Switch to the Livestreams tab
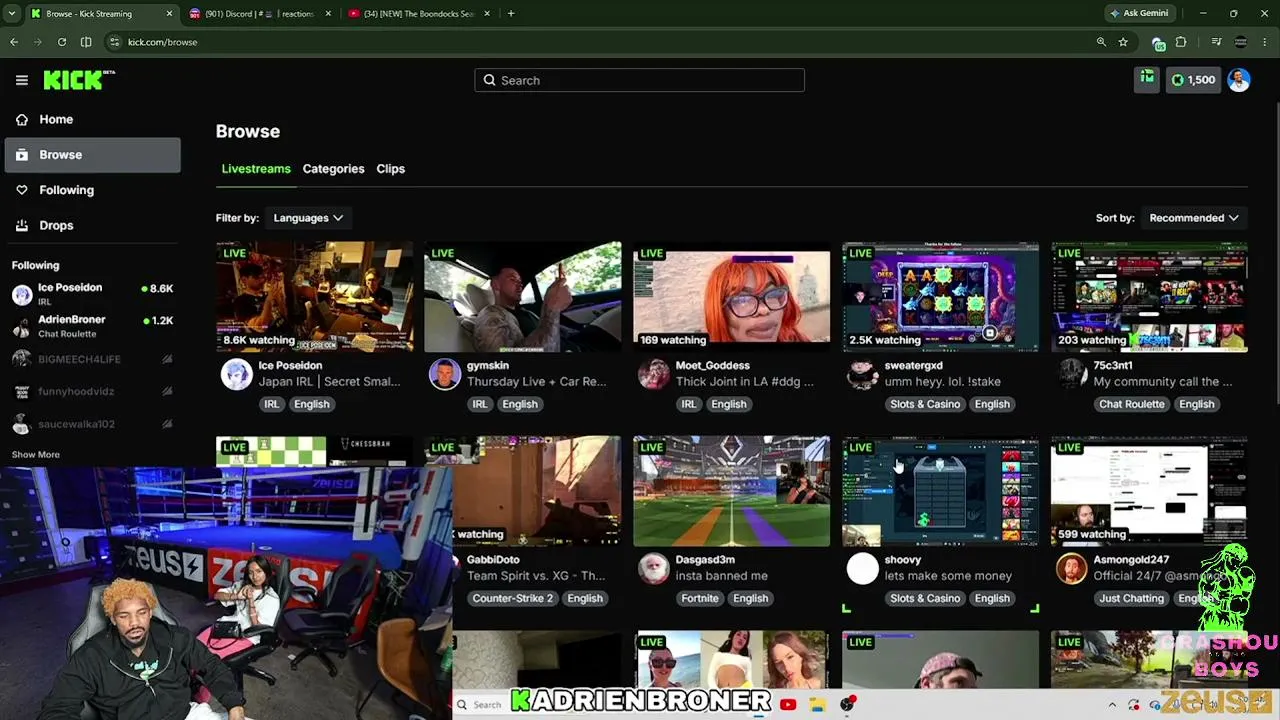 256,169
